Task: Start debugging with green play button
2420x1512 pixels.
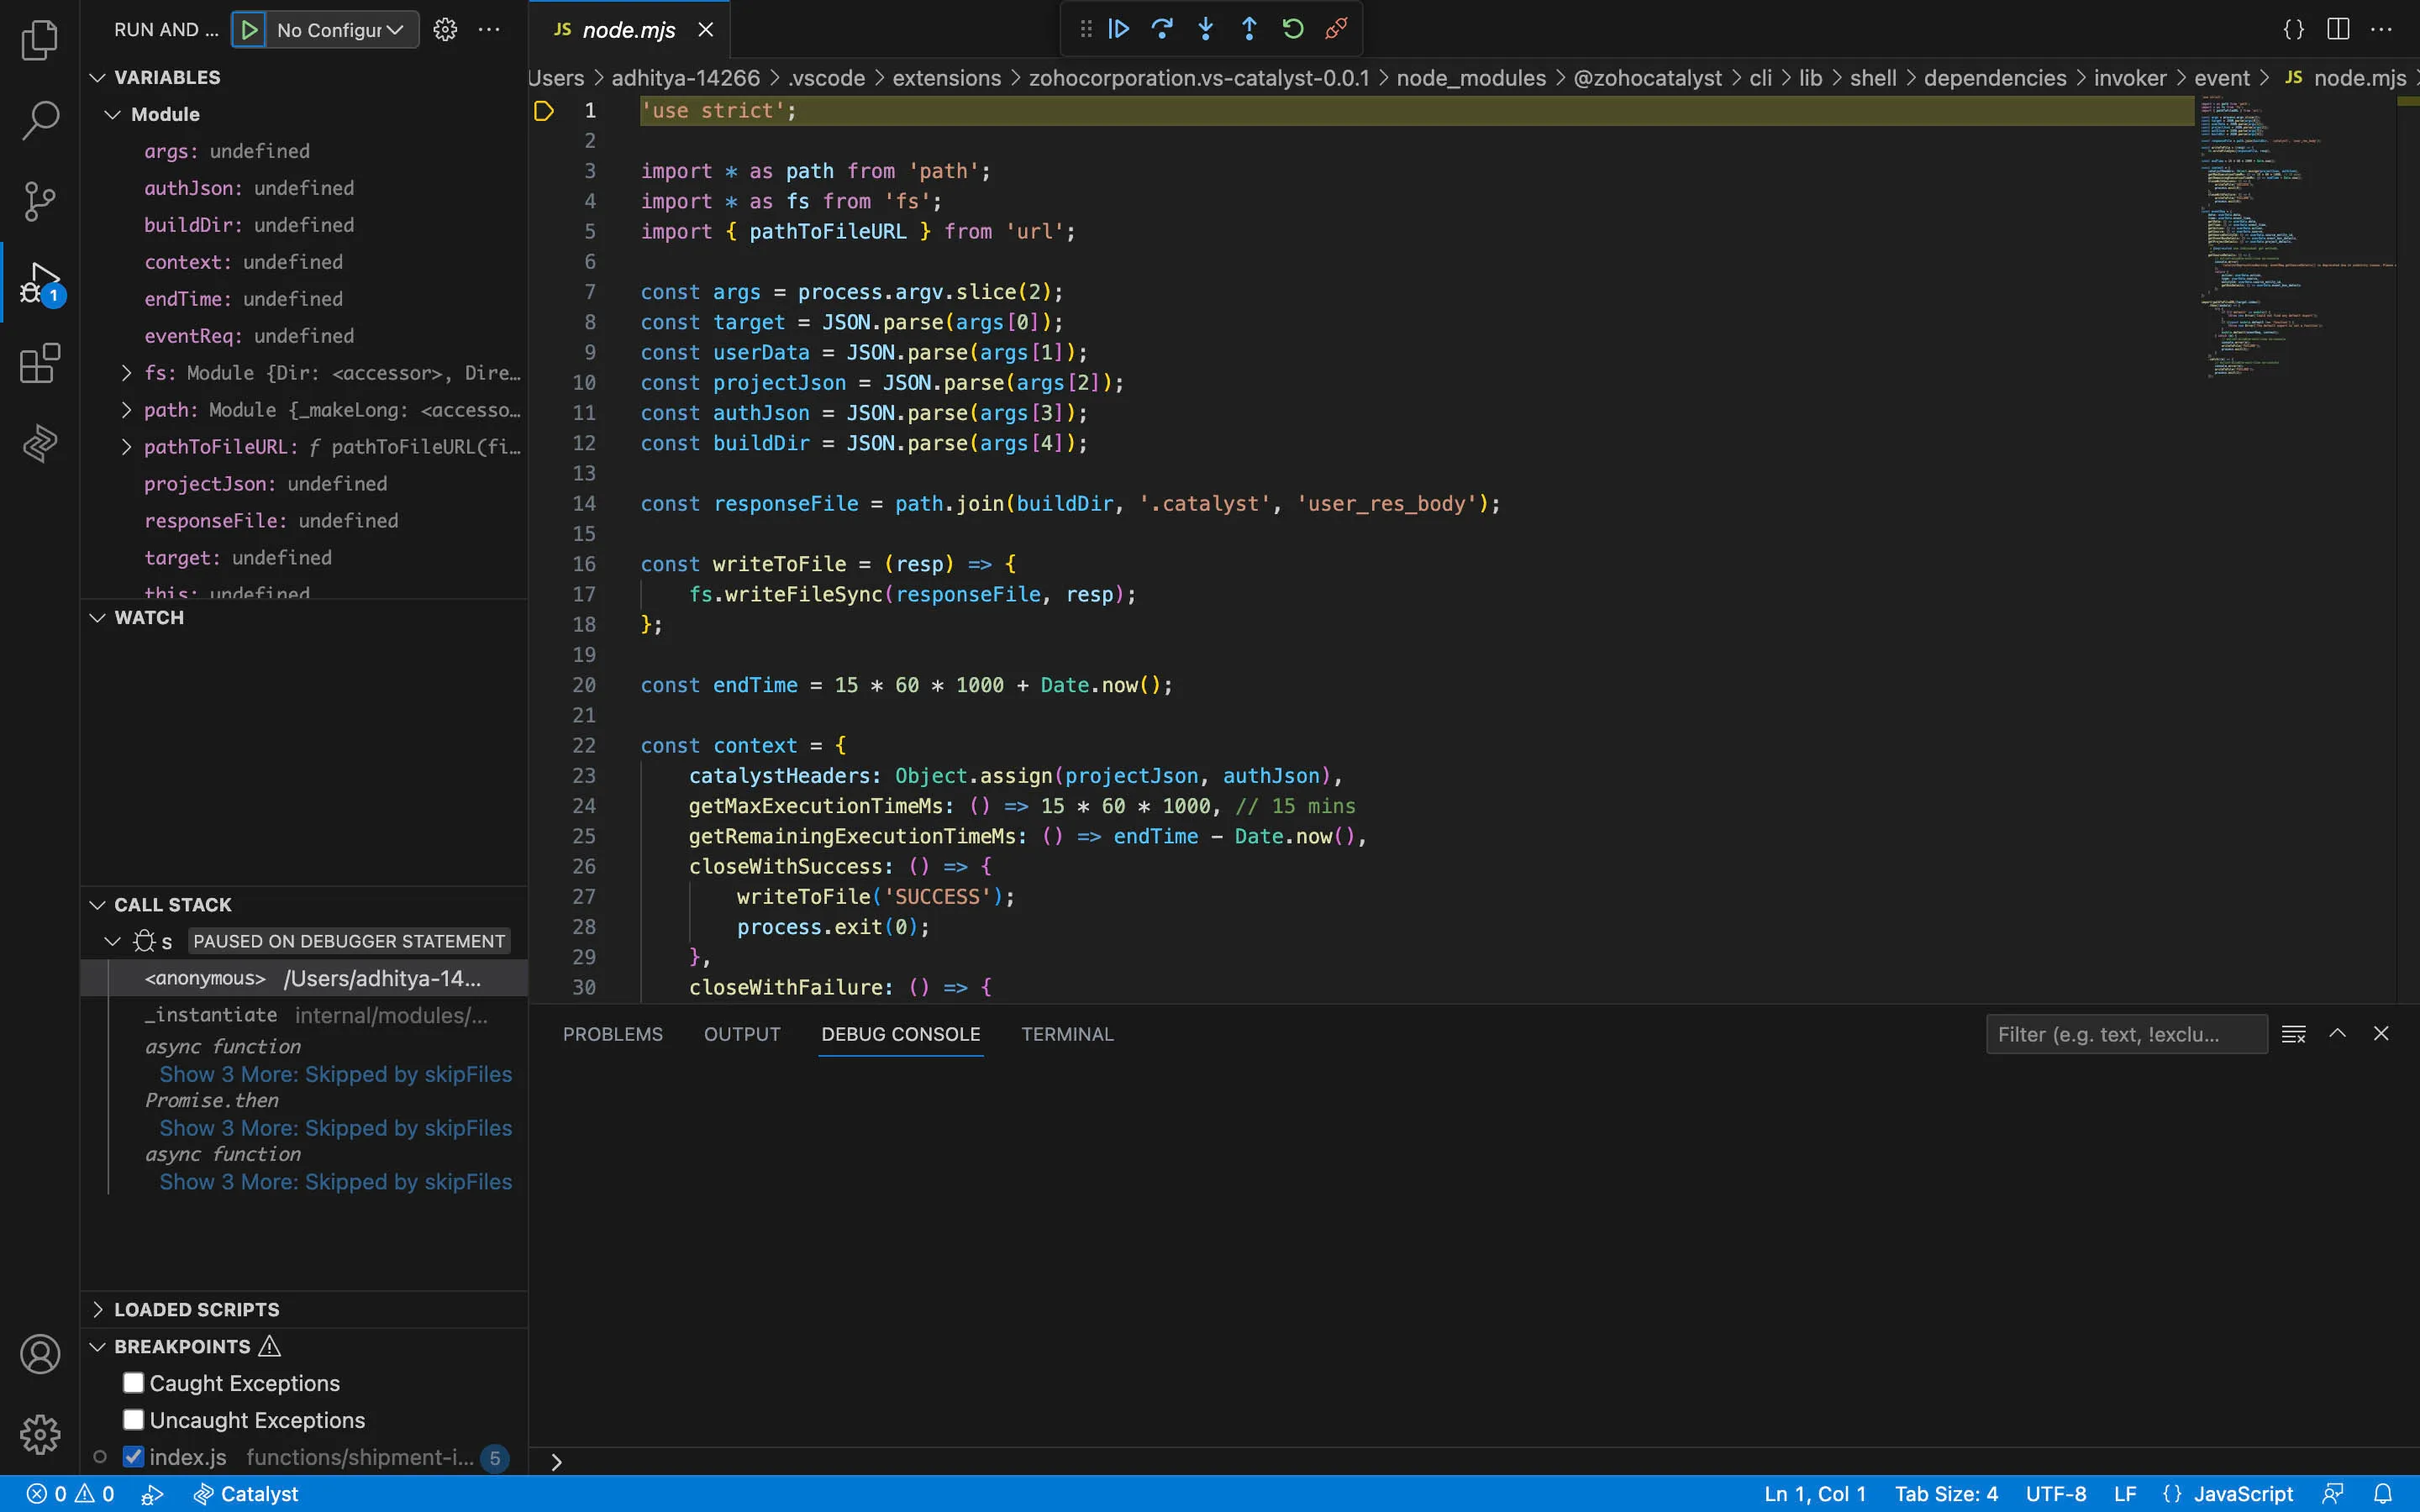Action: pyautogui.click(x=249, y=30)
